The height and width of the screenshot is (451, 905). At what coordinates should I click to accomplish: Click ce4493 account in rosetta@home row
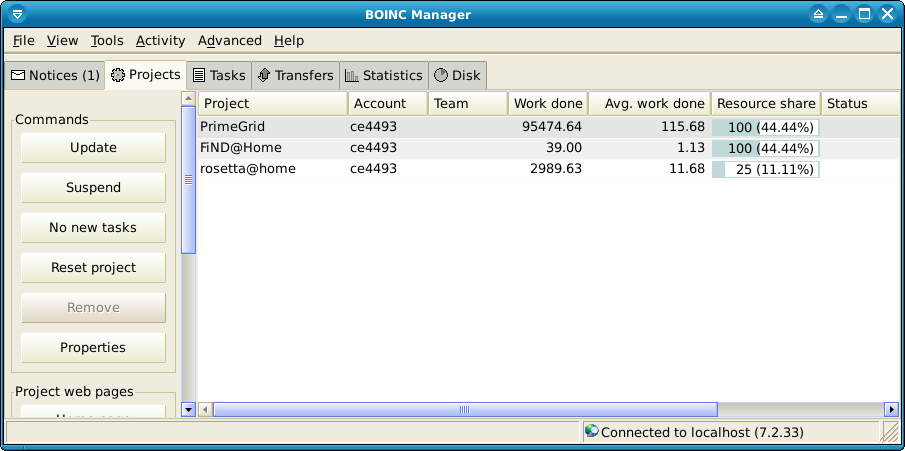pyautogui.click(x=373, y=169)
